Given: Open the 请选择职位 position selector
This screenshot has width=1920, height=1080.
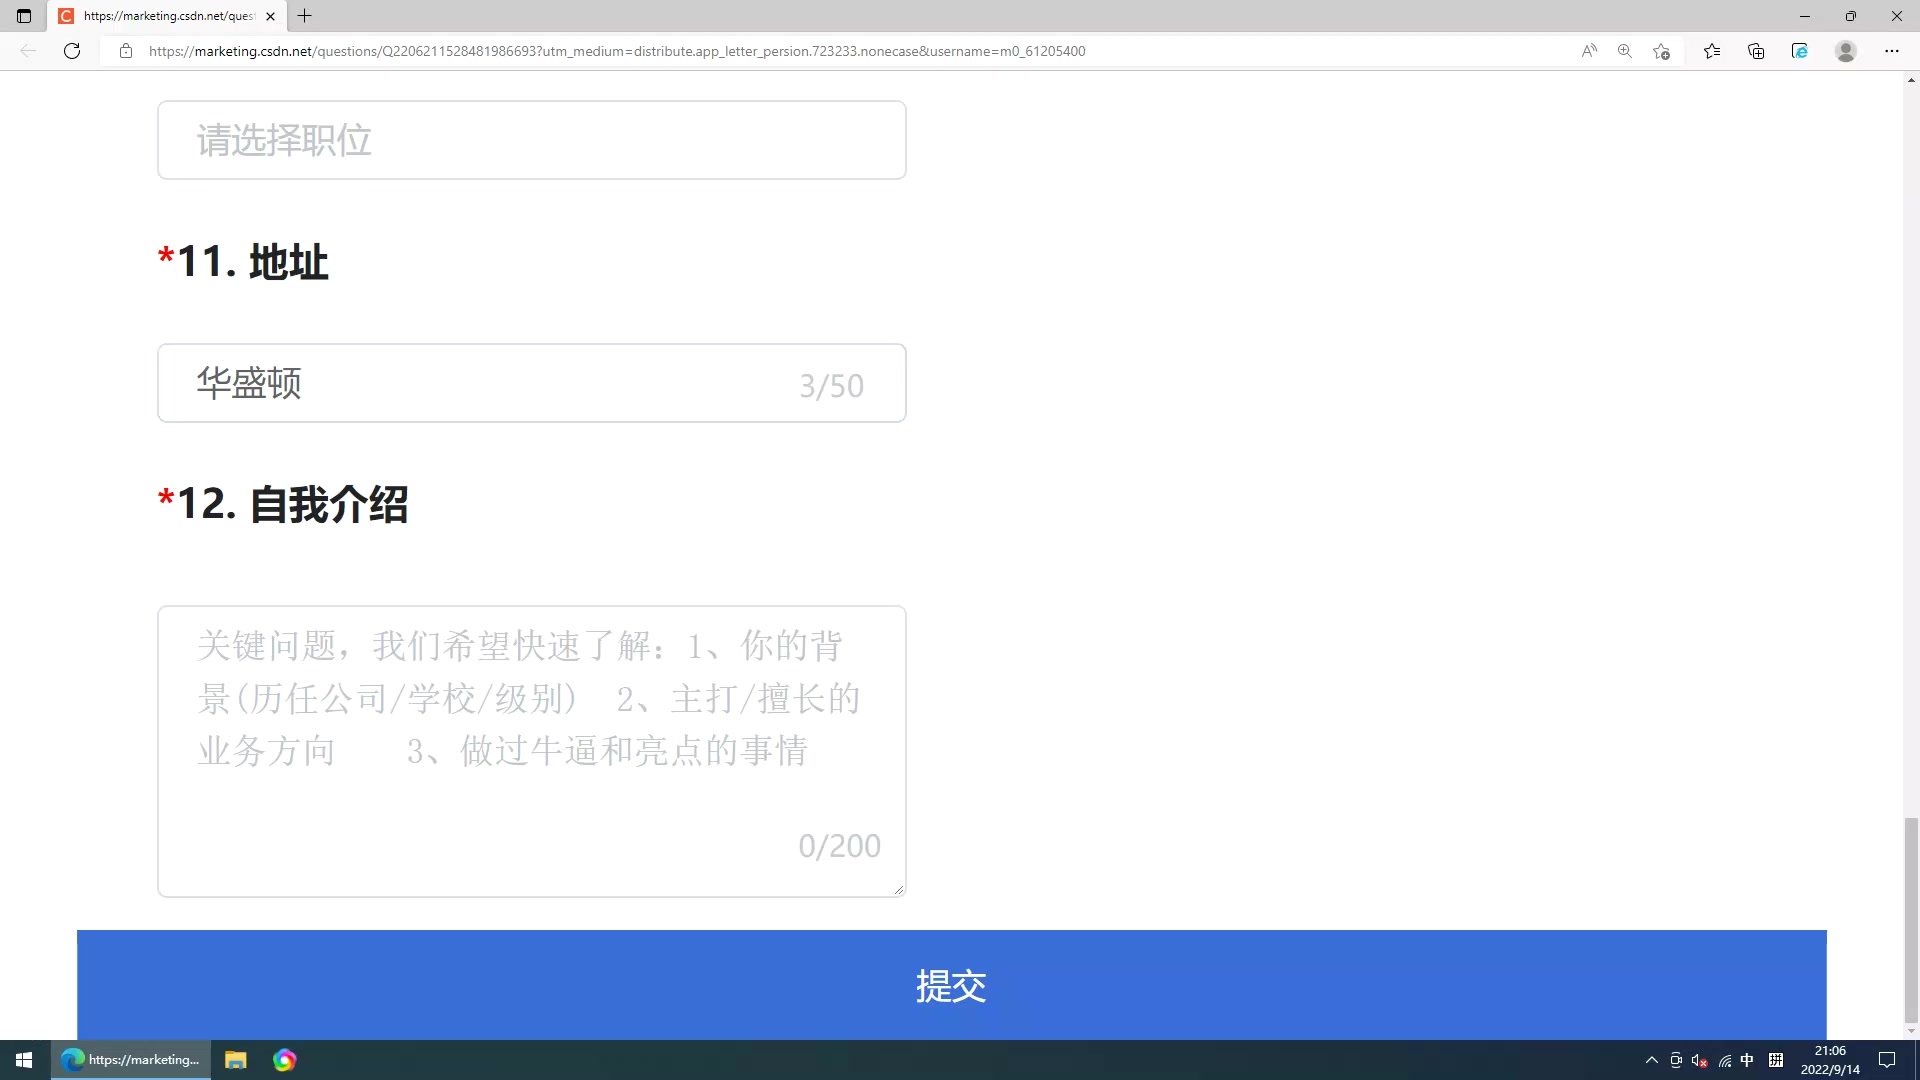Looking at the screenshot, I should [x=532, y=140].
